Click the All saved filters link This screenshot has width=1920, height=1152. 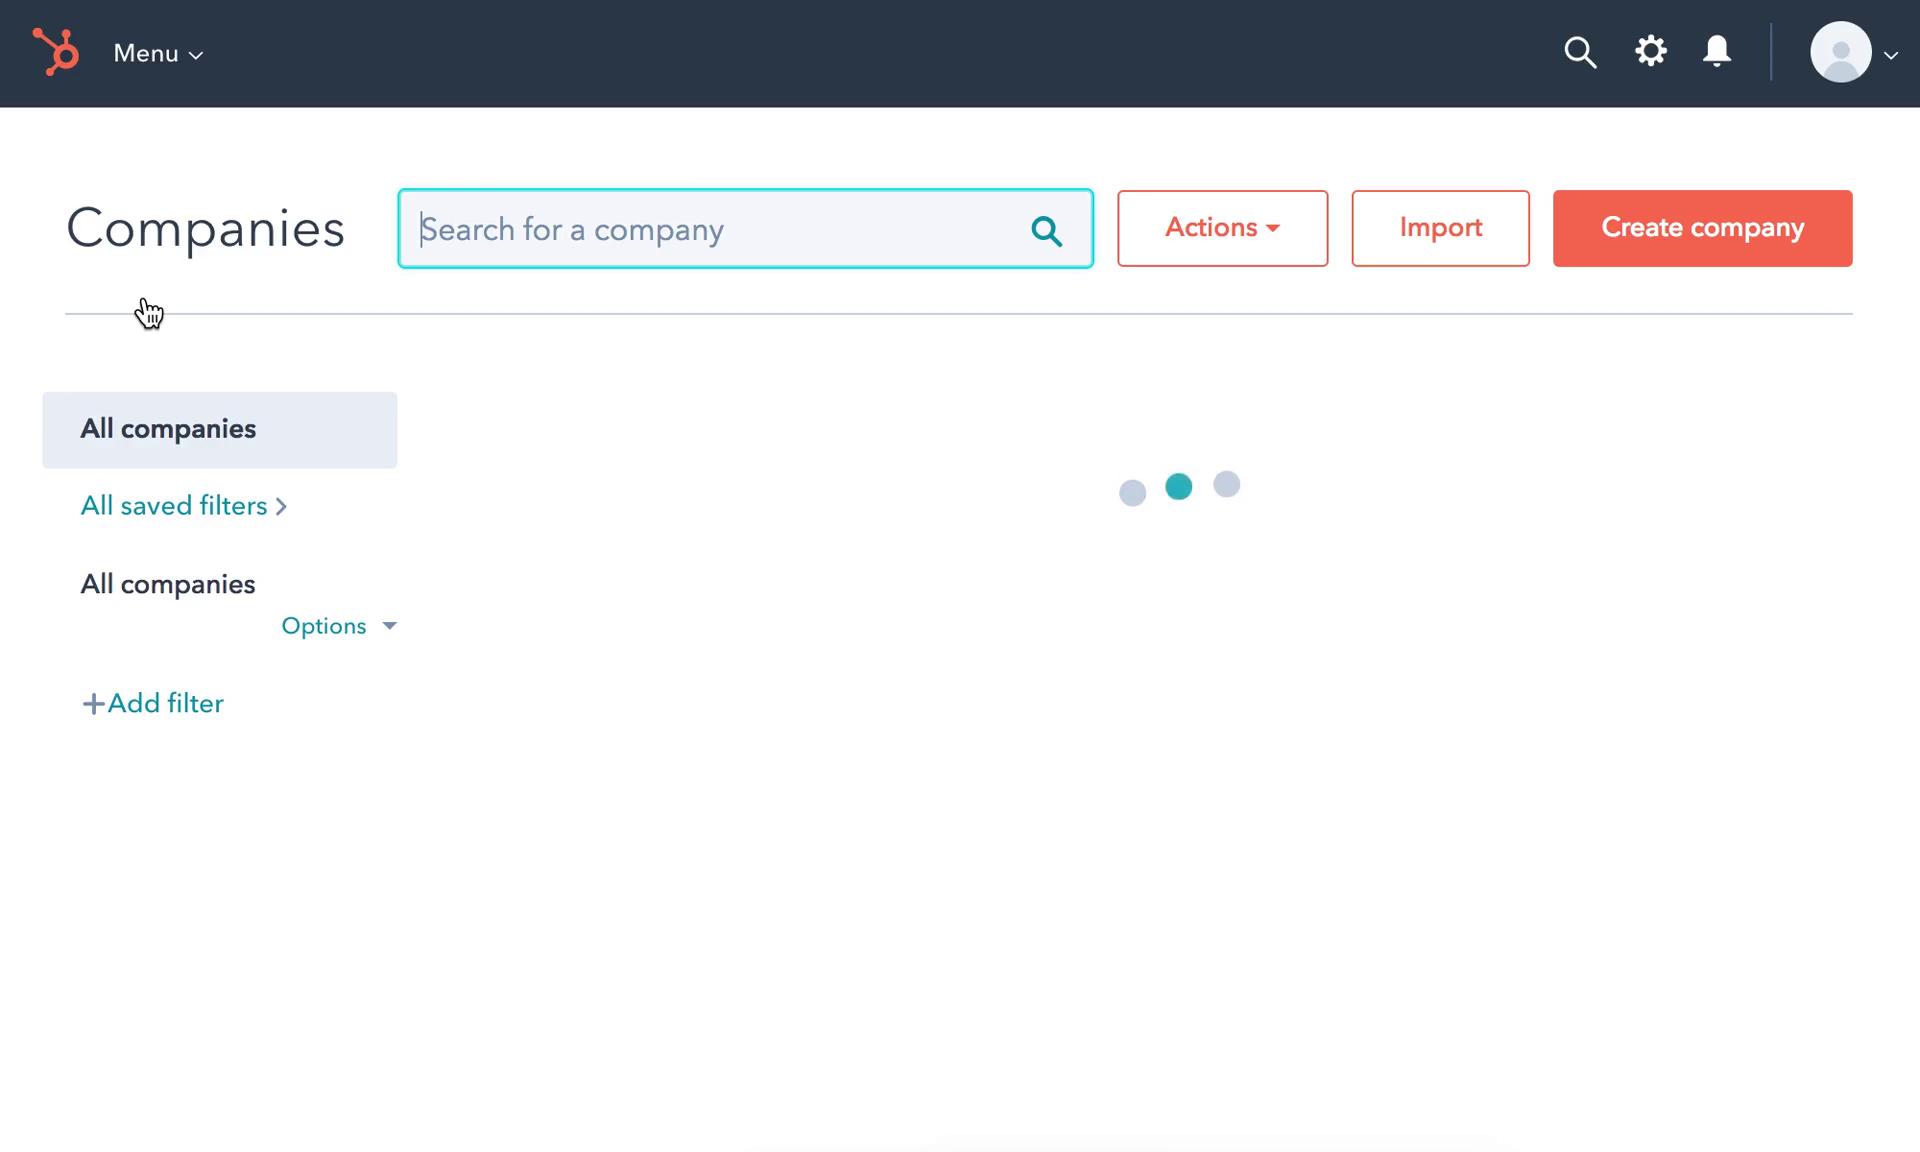[184, 506]
